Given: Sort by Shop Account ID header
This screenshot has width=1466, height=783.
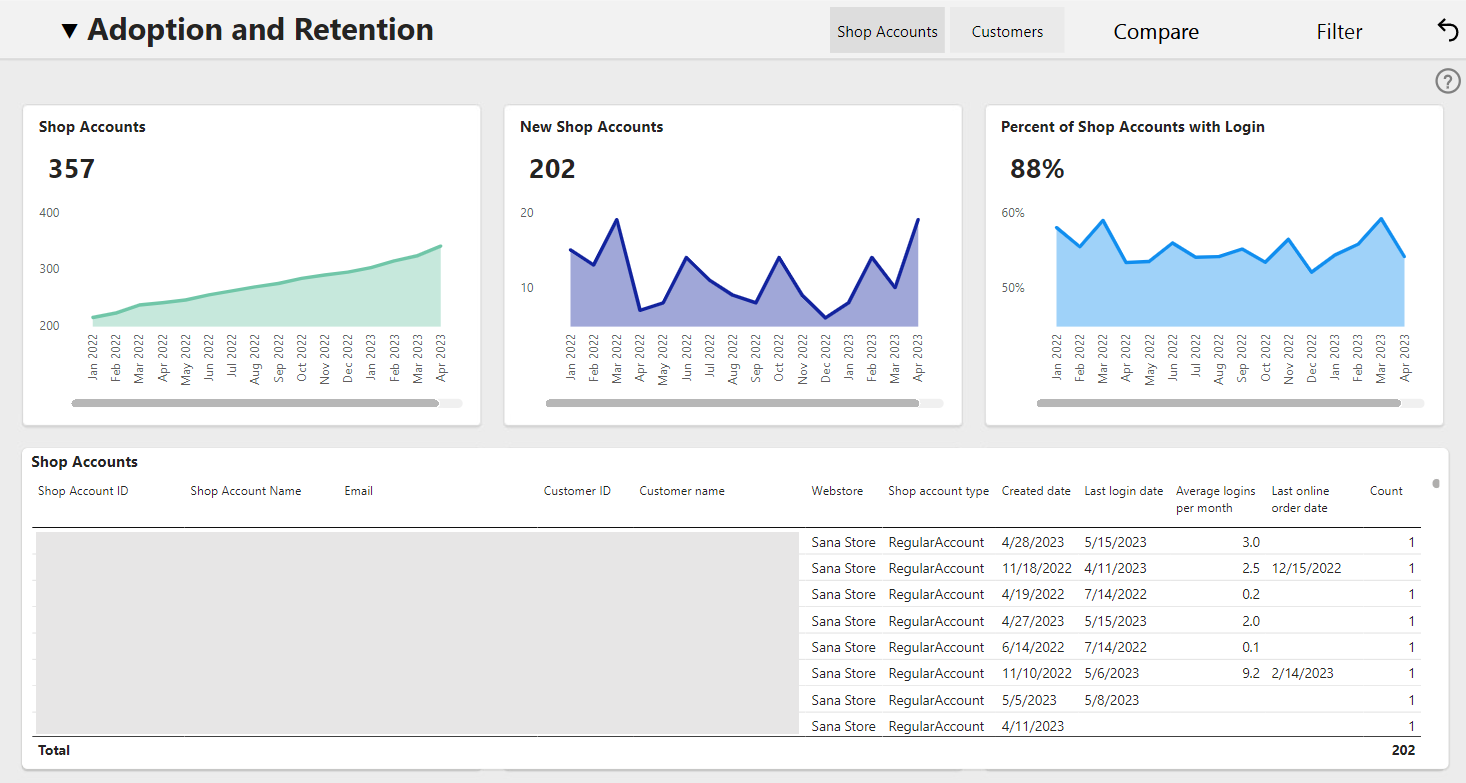Looking at the screenshot, I should [83, 491].
